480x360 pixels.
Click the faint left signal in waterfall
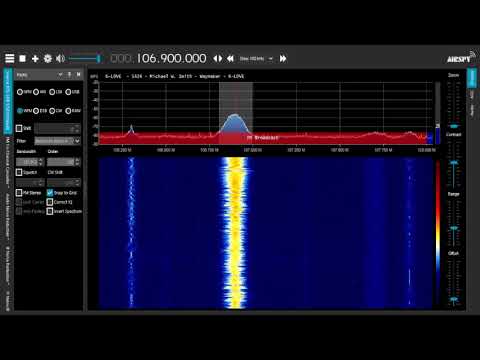[131, 233]
